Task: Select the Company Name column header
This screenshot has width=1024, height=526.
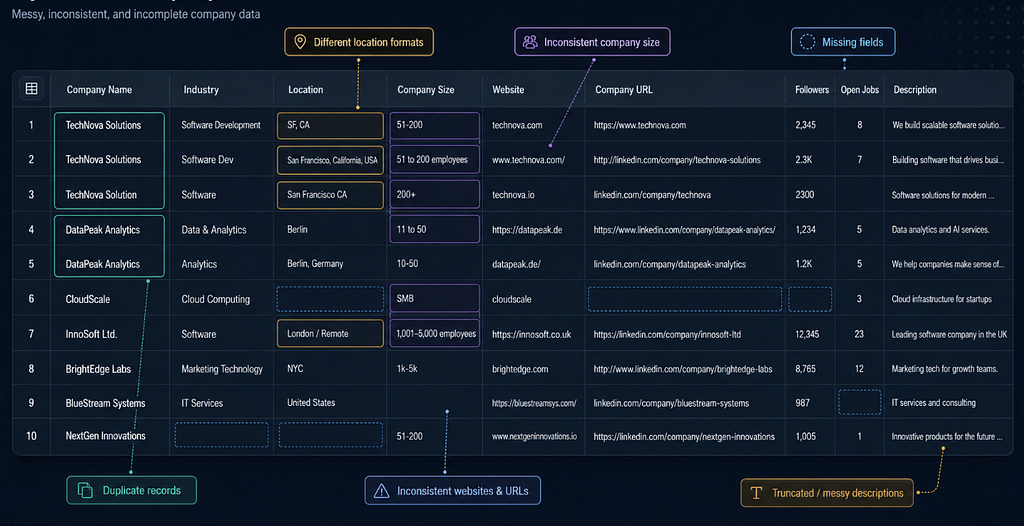Action: [99, 90]
